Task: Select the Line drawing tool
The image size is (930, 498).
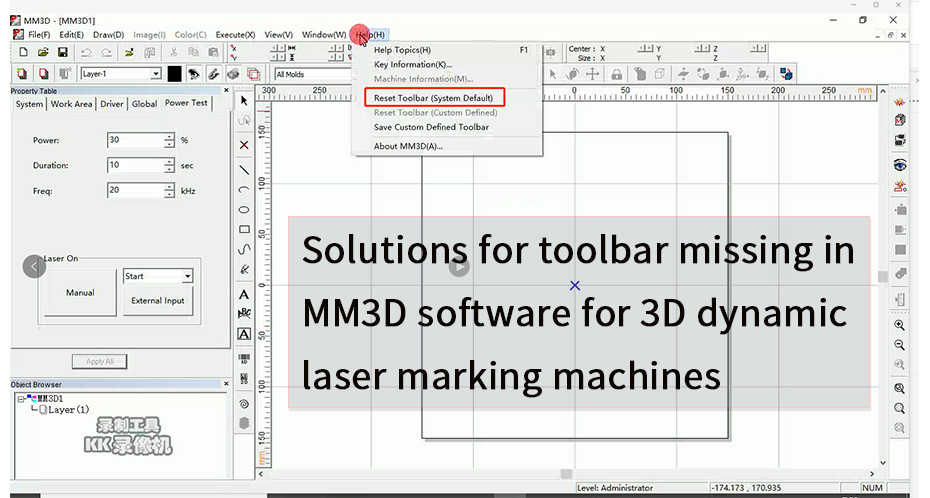Action: tap(244, 170)
